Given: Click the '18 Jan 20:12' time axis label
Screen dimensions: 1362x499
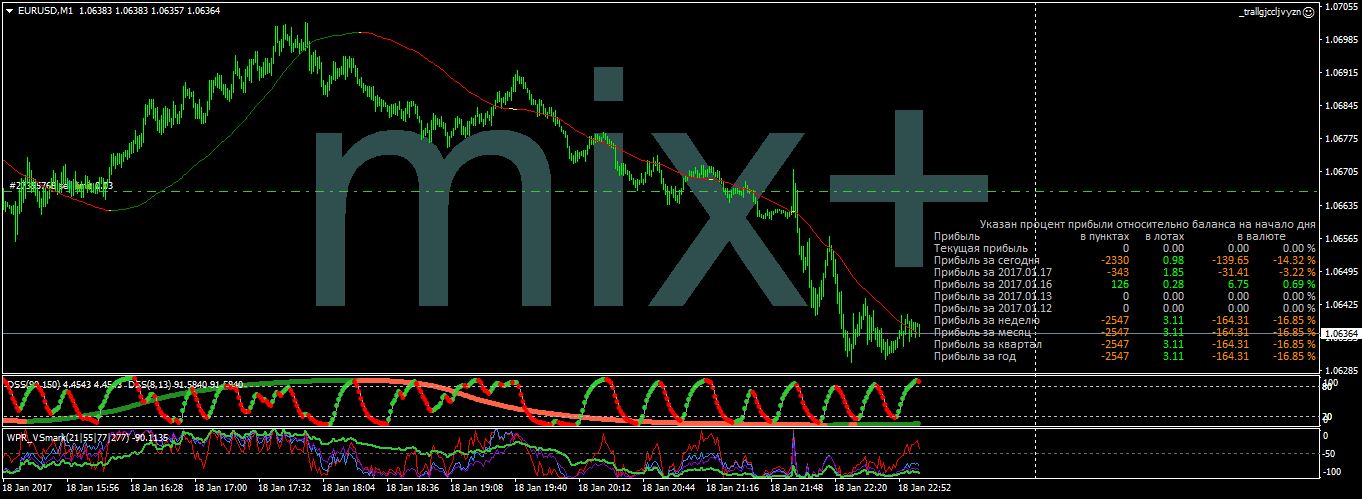Looking at the screenshot, I should (606, 489).
